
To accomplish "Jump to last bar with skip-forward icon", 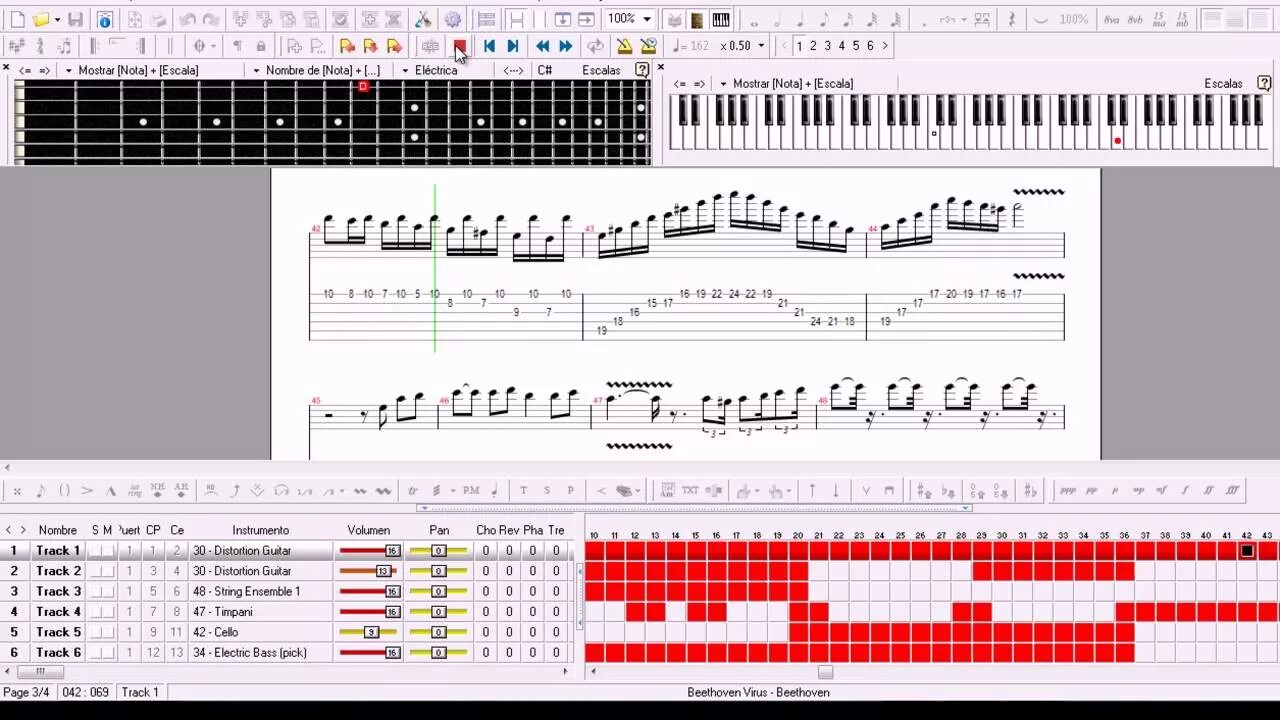I will tap(512, 46).
